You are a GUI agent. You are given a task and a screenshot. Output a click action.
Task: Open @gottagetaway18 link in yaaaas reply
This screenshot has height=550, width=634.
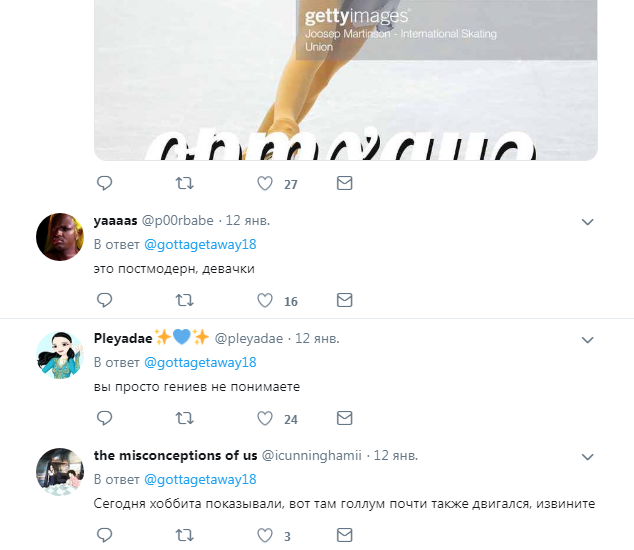(x=200, y=245)
